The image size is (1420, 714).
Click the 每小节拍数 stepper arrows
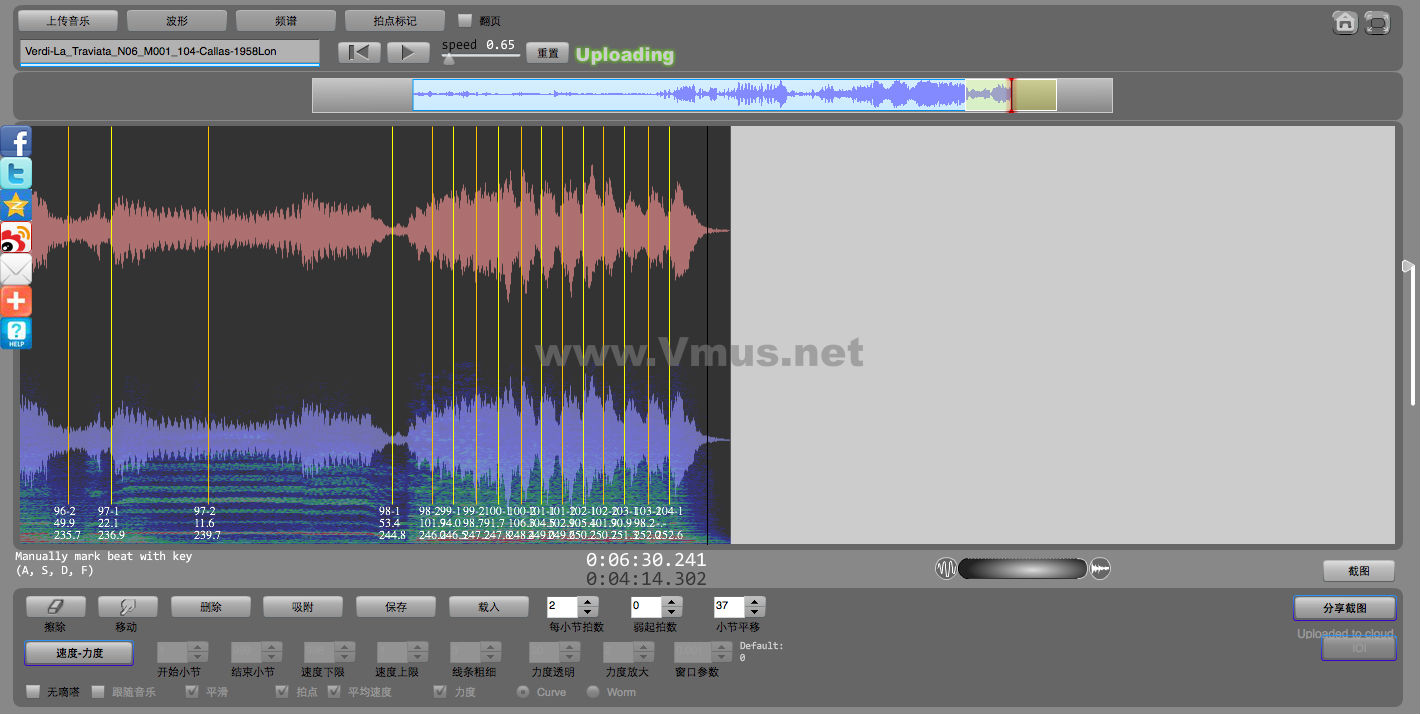coord(589,606)
